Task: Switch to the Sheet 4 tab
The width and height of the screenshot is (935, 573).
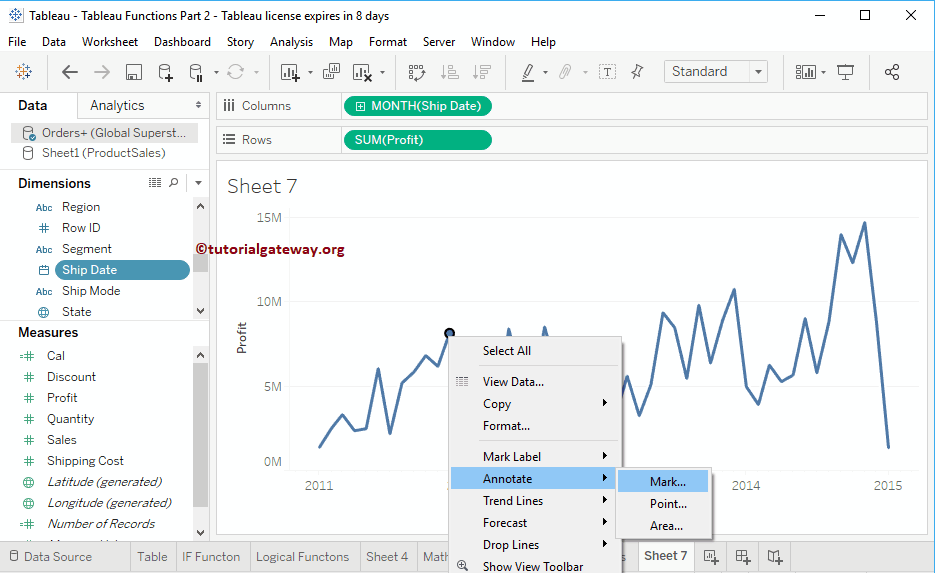Action: pyautogui.click(x=387, y=557)
